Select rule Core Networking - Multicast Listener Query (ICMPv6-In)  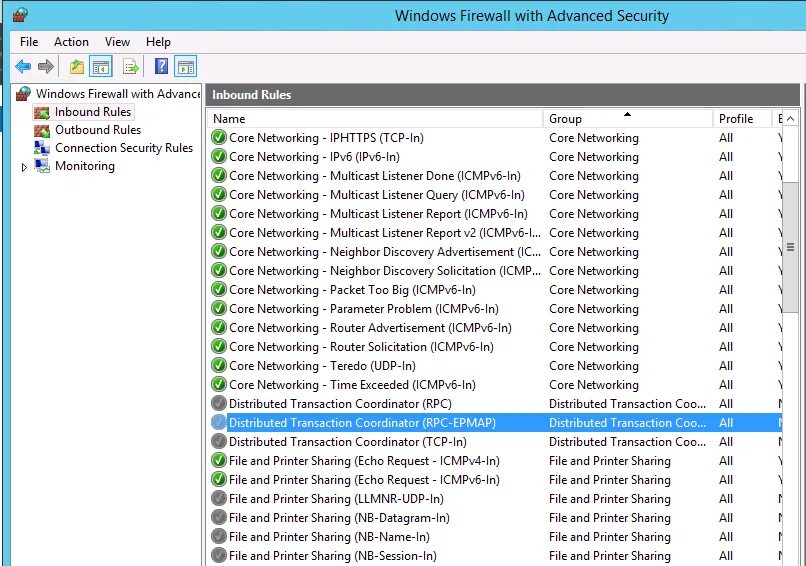point(377,195)
